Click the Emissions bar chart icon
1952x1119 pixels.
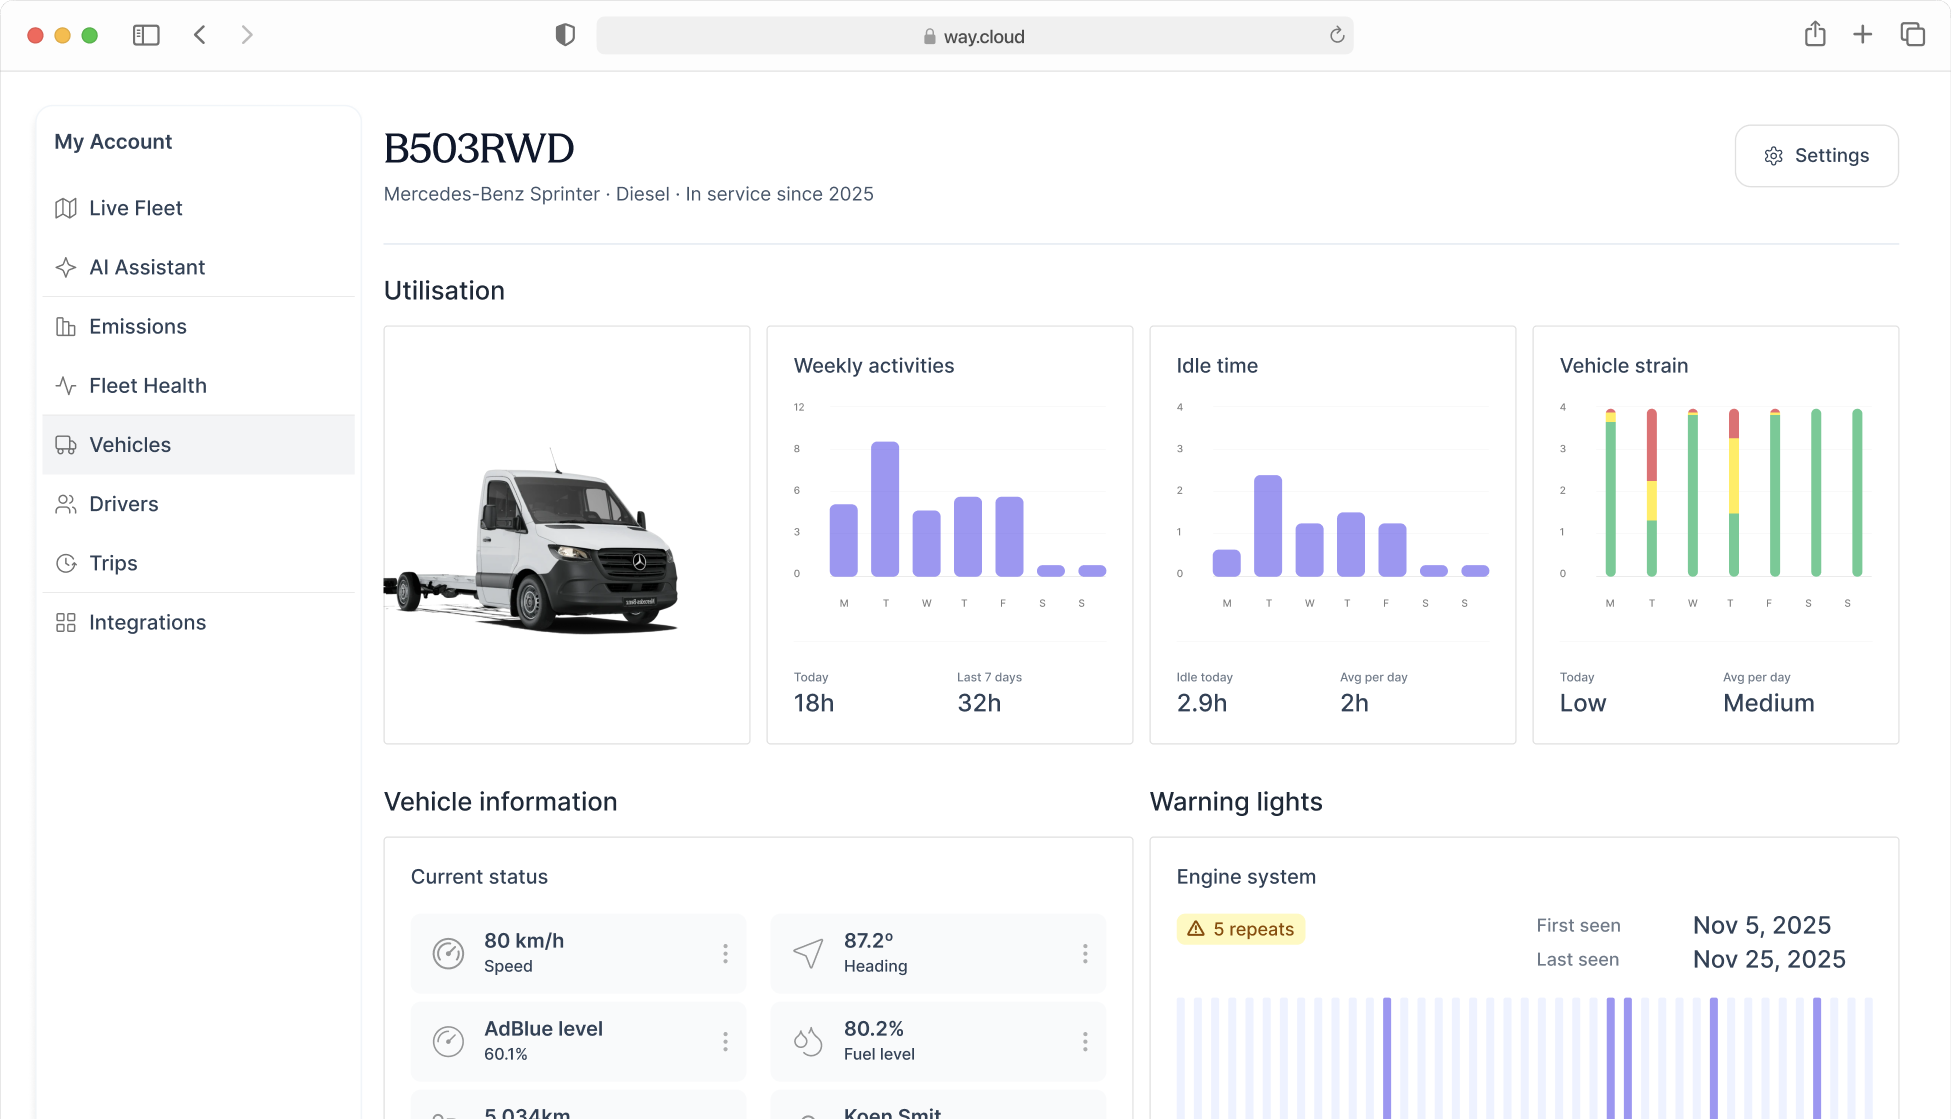coord(66,326)
